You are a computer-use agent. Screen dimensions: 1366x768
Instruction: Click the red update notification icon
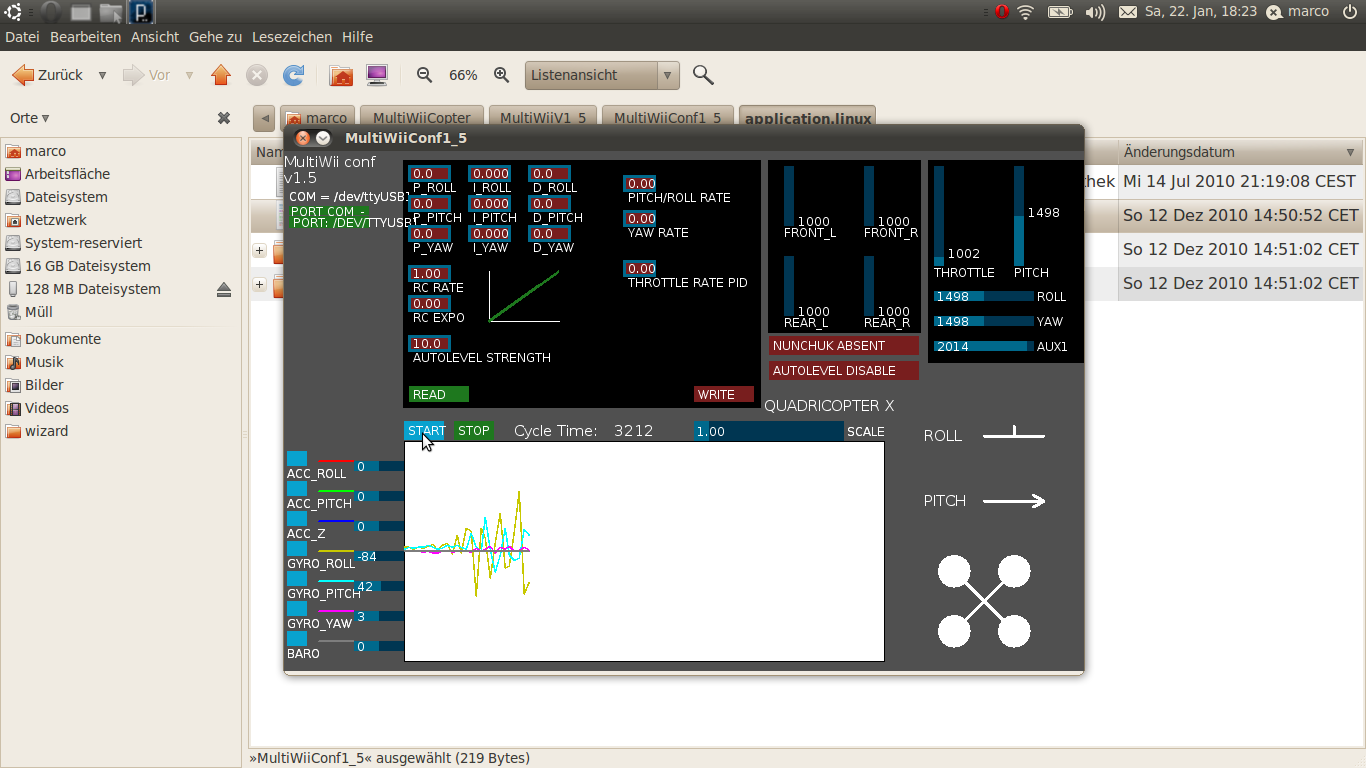click(x=1002, y=12)
